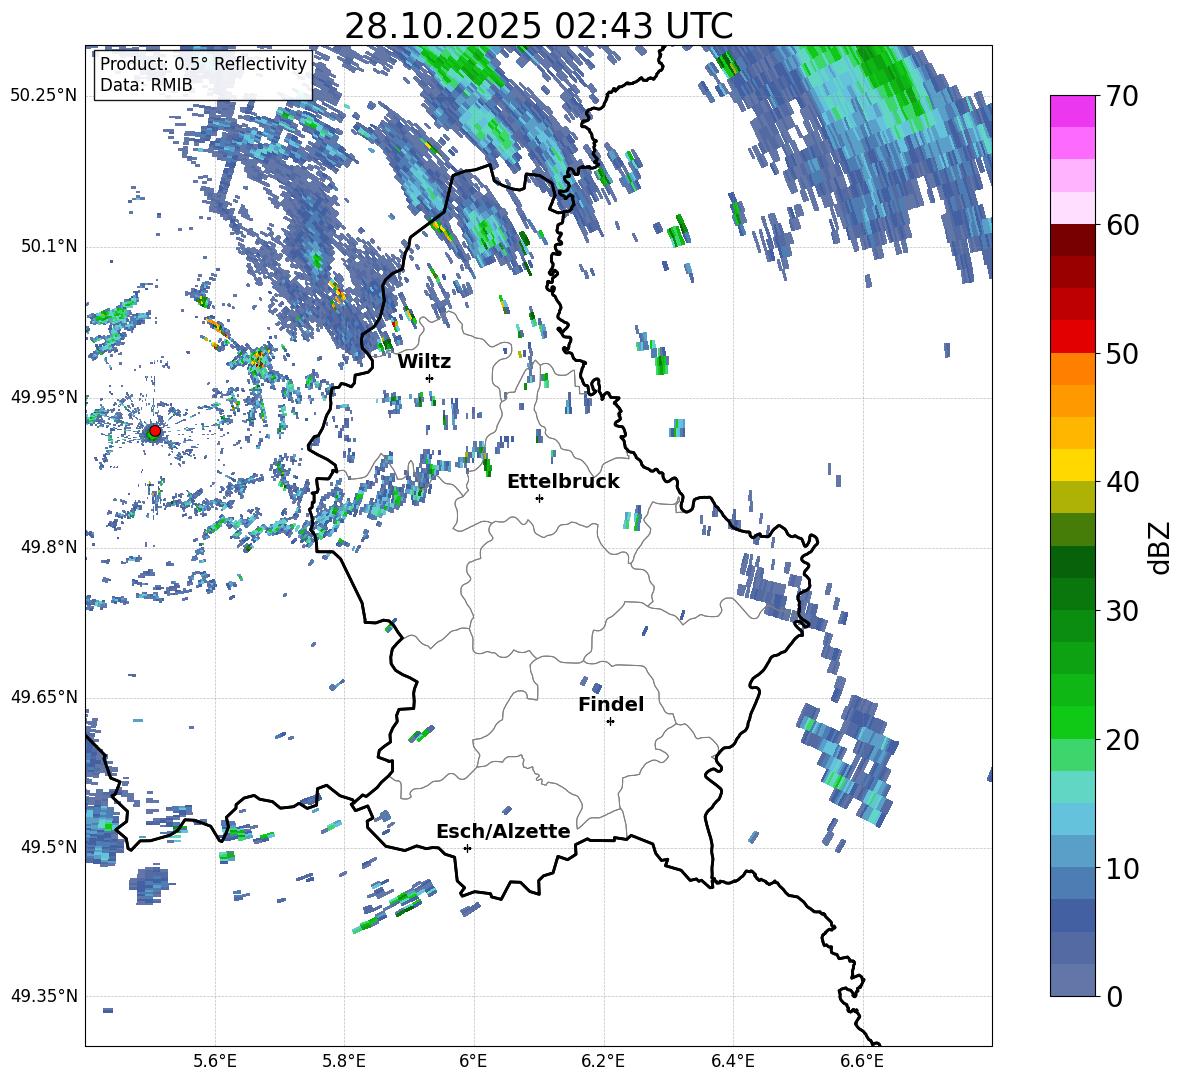The image size is (1184, 1081).
Task: Click longitude label 5.6°E
Action: coord(215,1062)
